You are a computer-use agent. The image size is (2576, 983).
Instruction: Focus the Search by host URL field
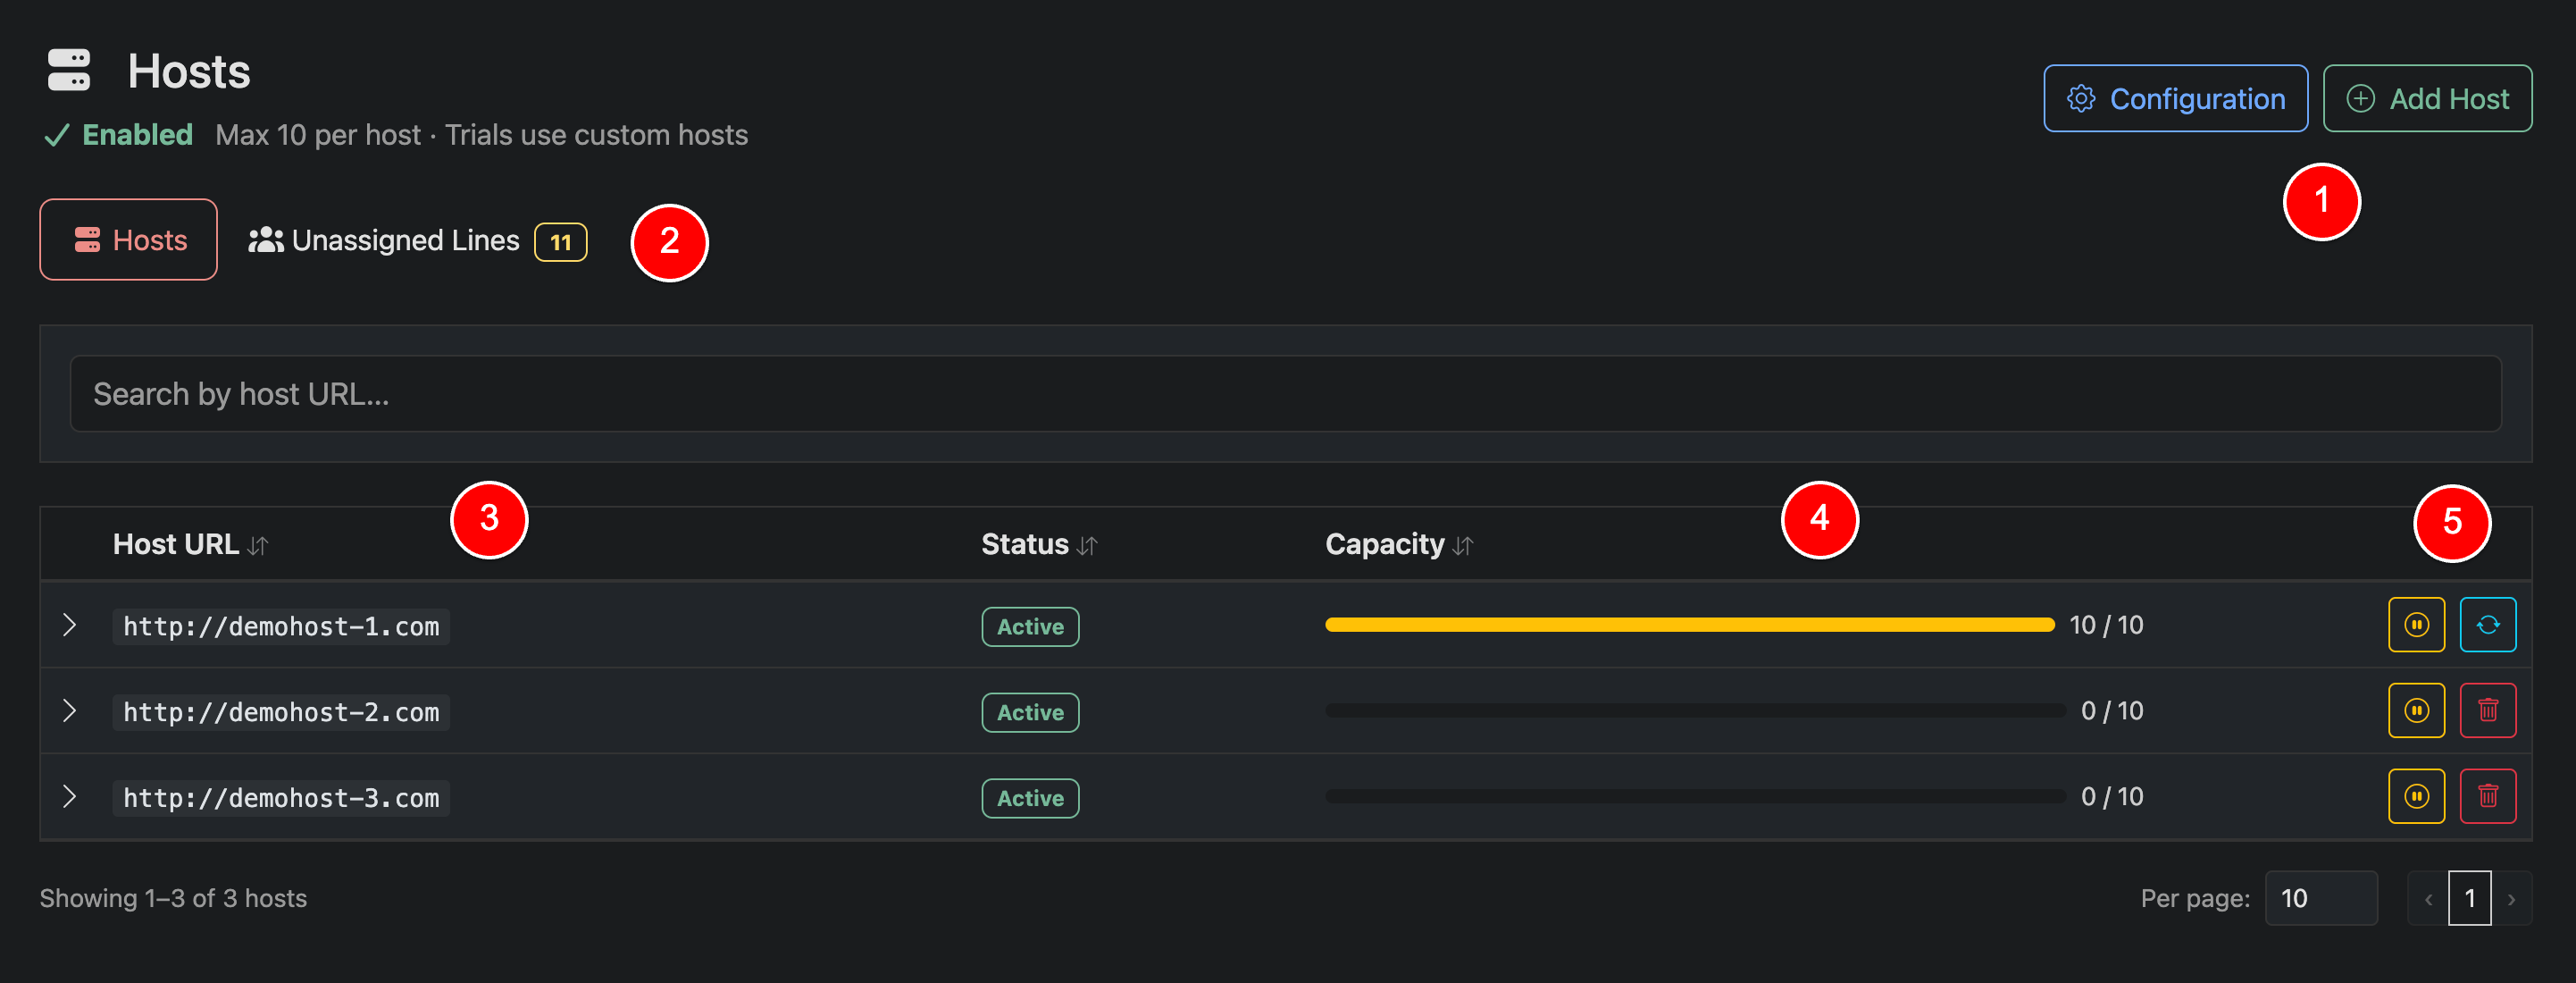point(1285,394)
